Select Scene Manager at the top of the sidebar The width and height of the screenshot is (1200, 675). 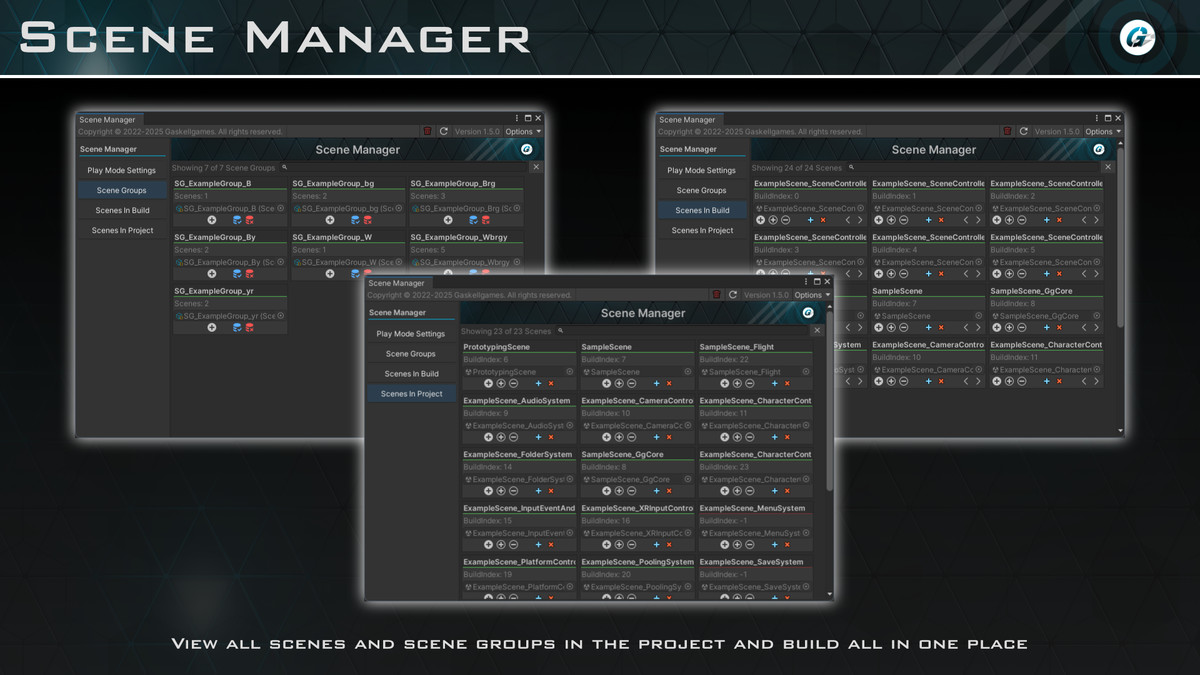point(396,314)
